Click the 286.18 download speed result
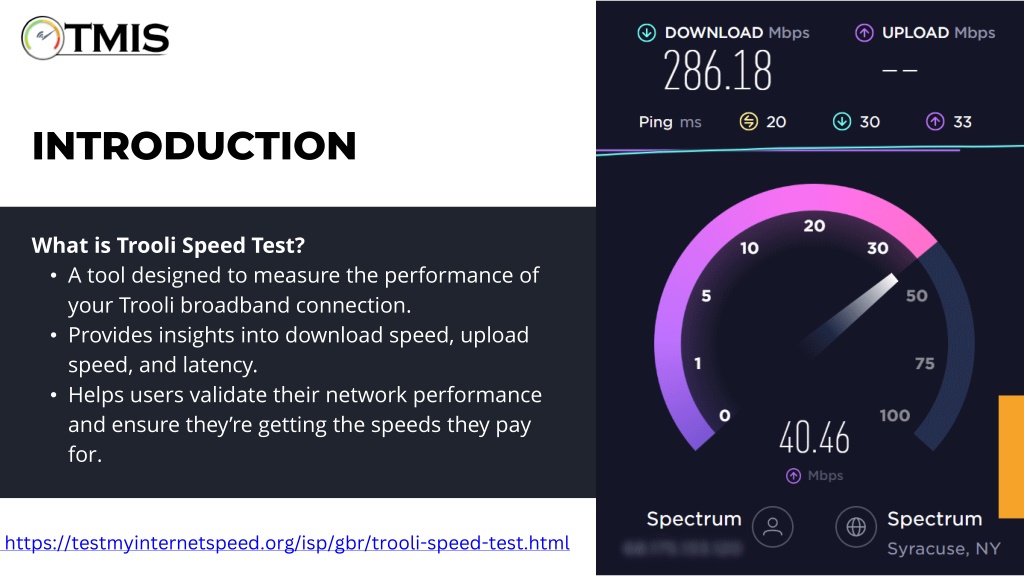The height and width of the screenshot is (576, 1024). tap(717, 71)
